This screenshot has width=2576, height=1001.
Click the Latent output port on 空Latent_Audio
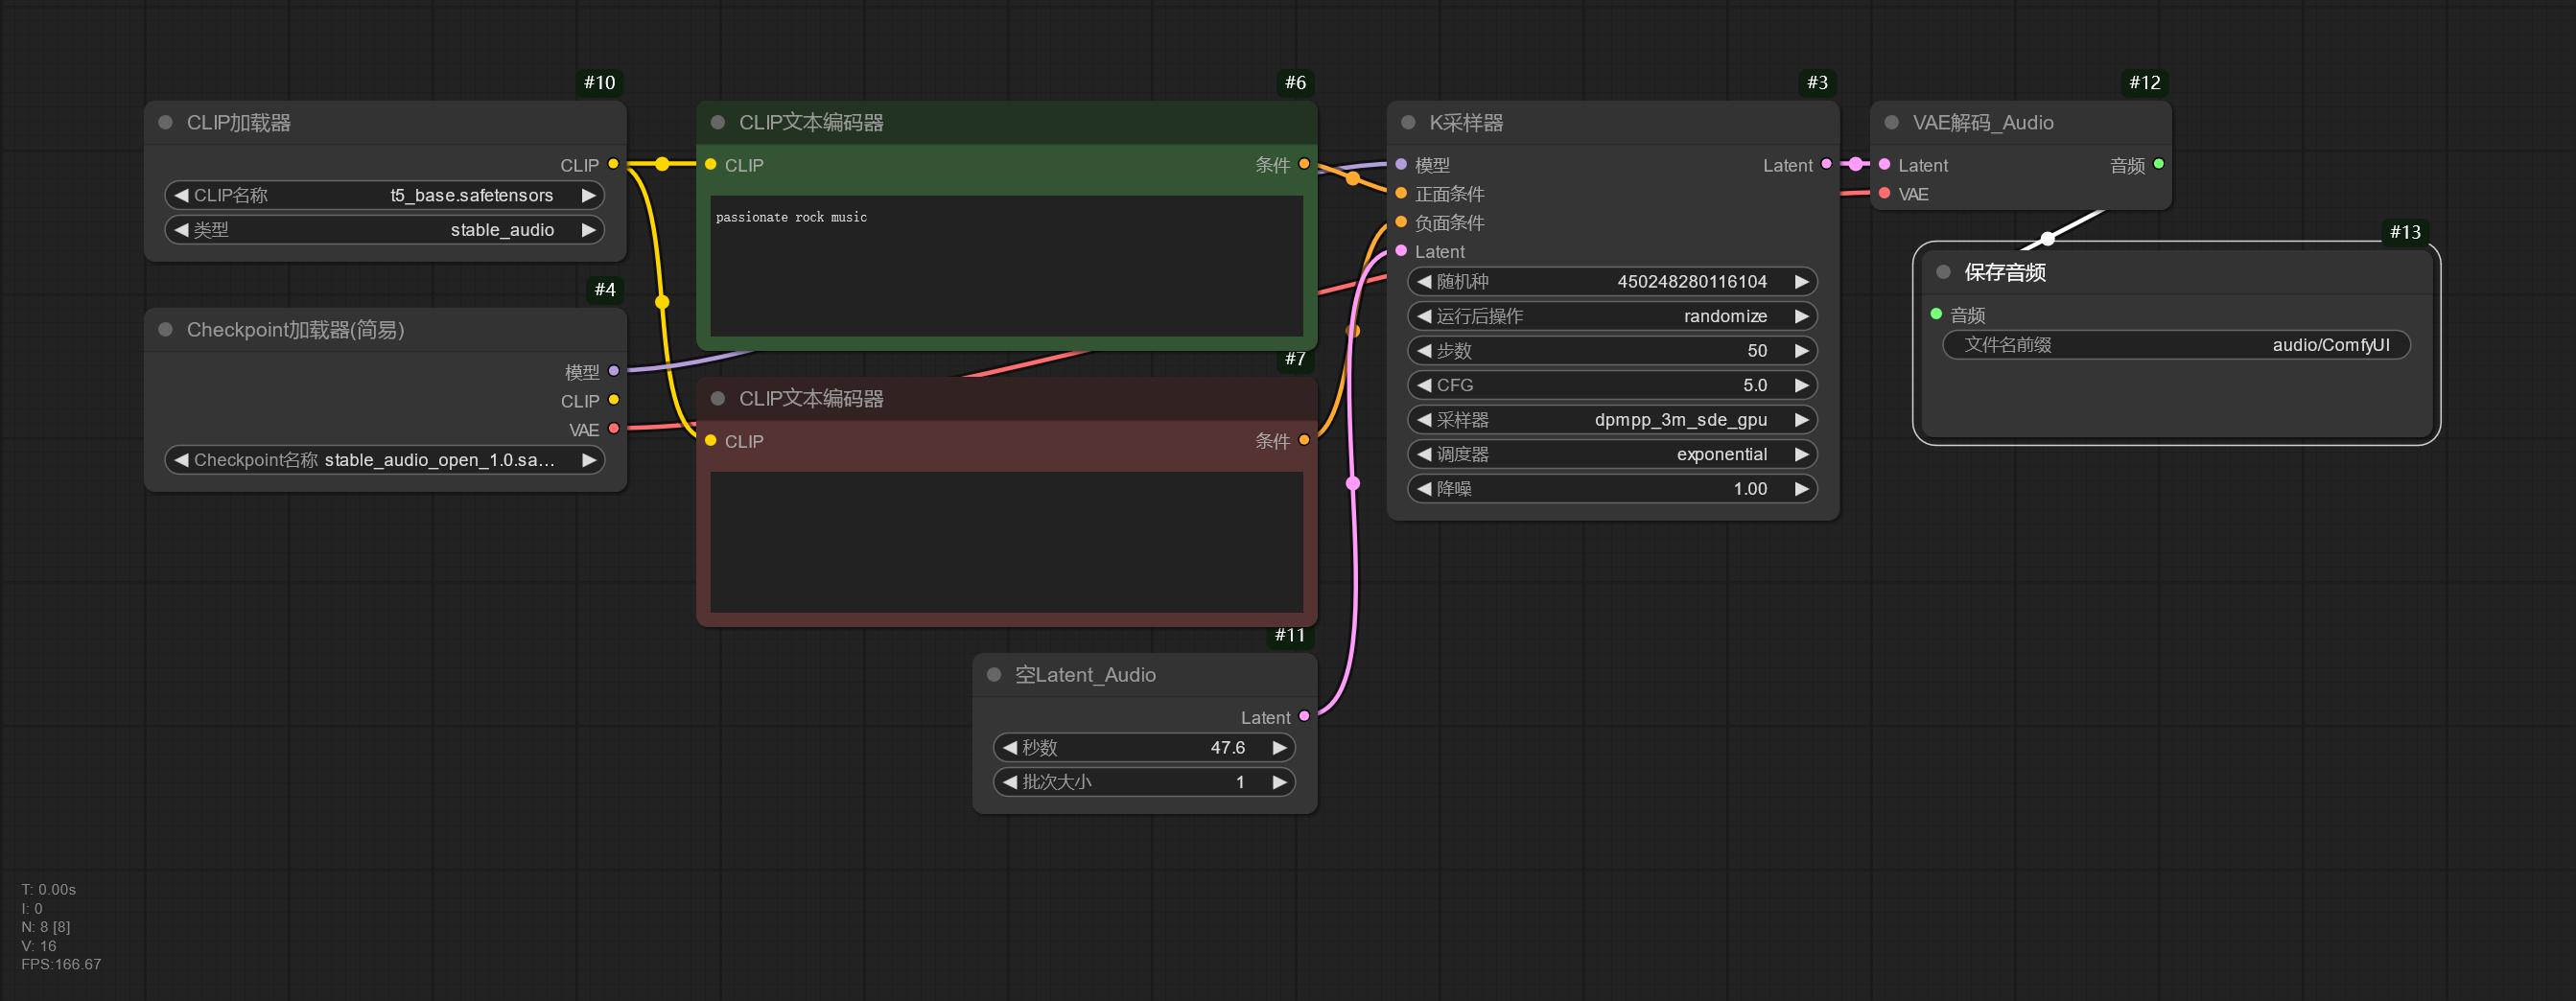pyautogui.click(x=1304, y=716)
